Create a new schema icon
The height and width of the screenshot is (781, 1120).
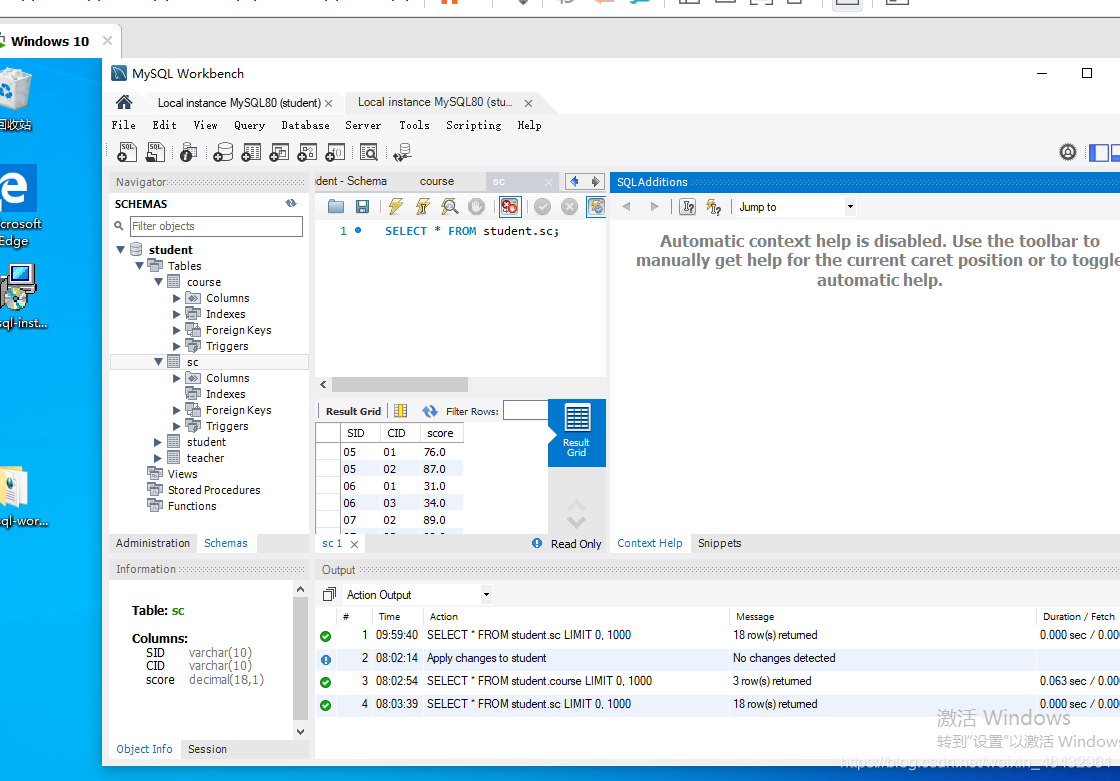(223, 151)
